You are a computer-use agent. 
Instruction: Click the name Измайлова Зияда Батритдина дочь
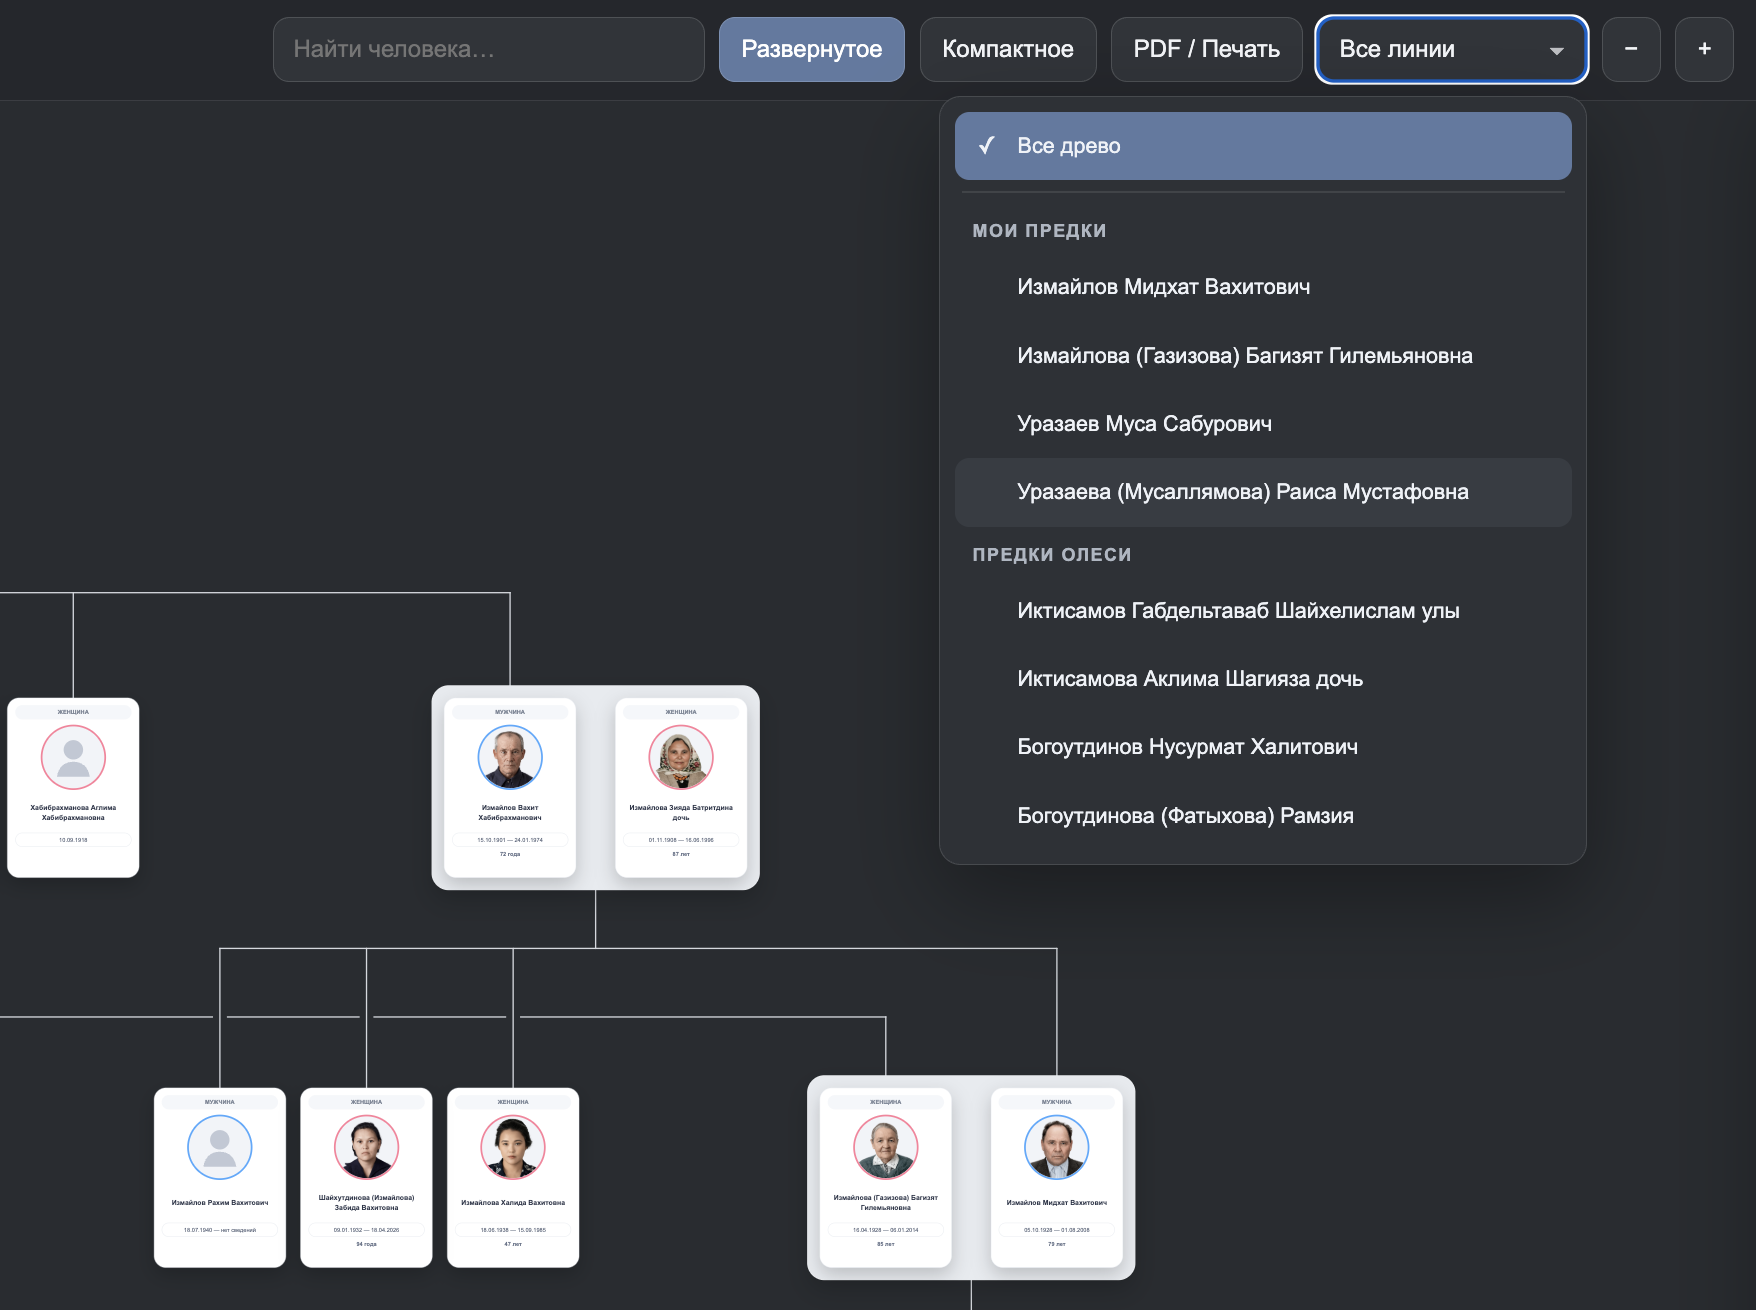[681, 812]
